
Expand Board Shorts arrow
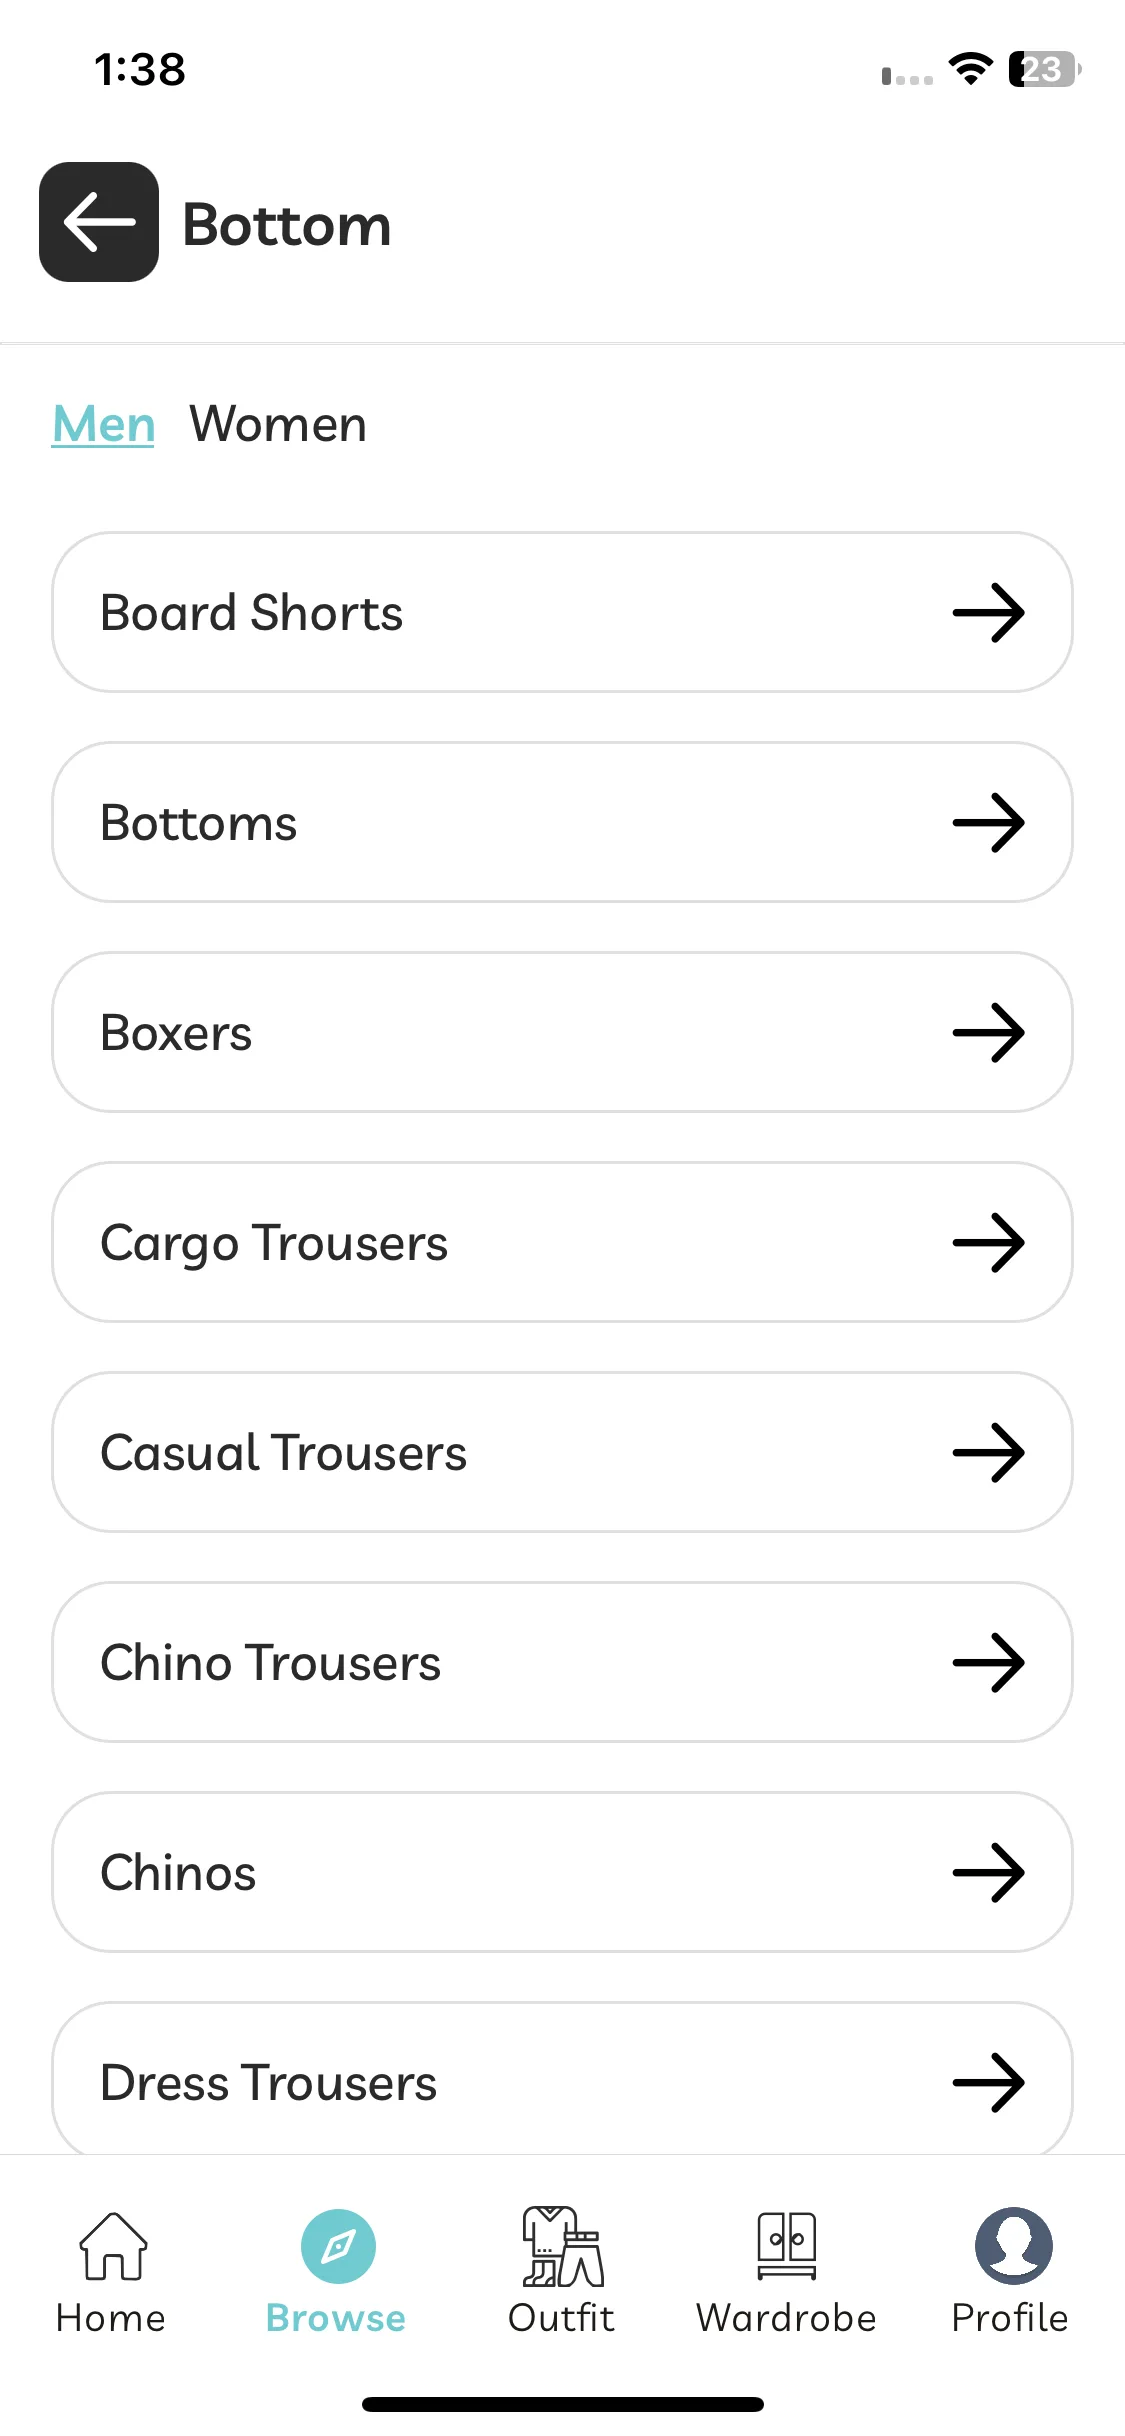click(988, 612)
